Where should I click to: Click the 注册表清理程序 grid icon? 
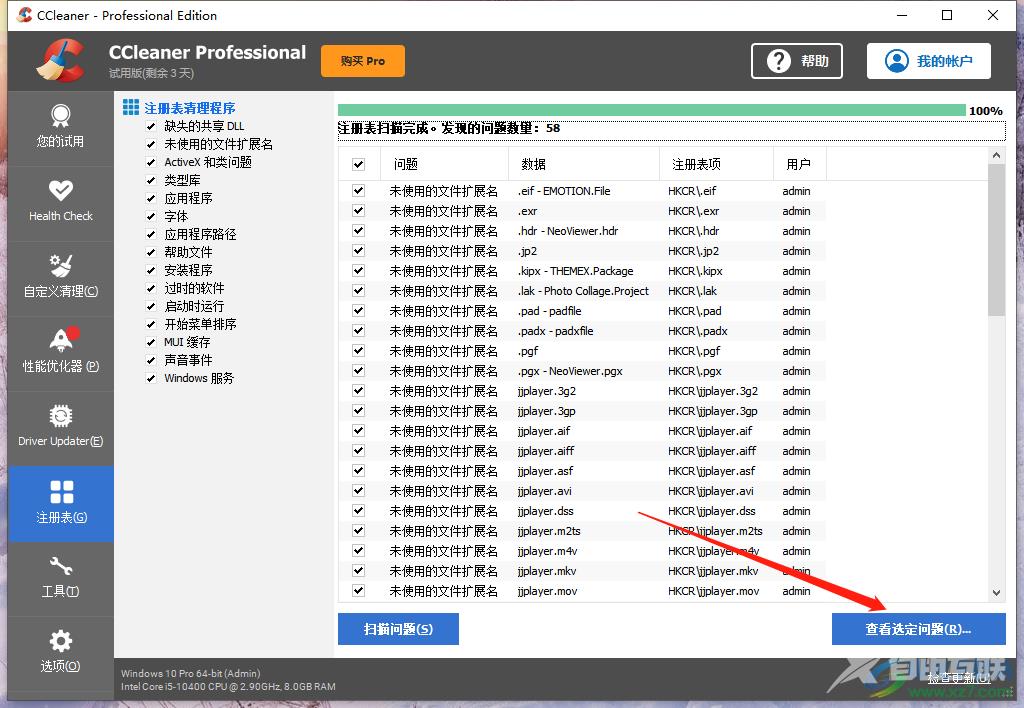click(x=131, y=107)
